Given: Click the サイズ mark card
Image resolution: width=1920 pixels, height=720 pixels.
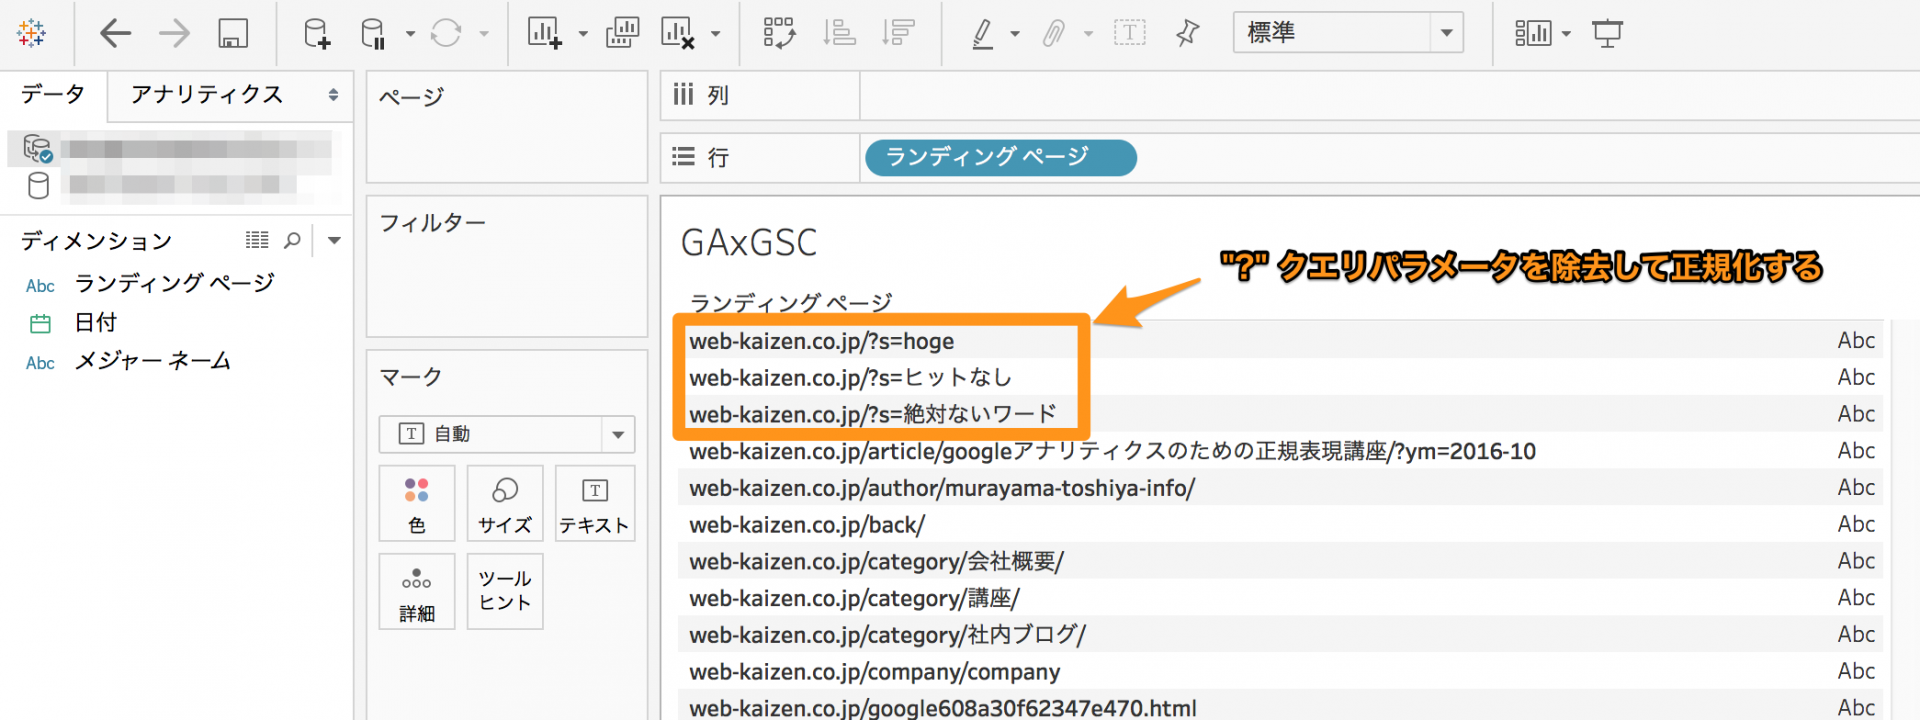Looking at the screenshot, I should [505, 503].
